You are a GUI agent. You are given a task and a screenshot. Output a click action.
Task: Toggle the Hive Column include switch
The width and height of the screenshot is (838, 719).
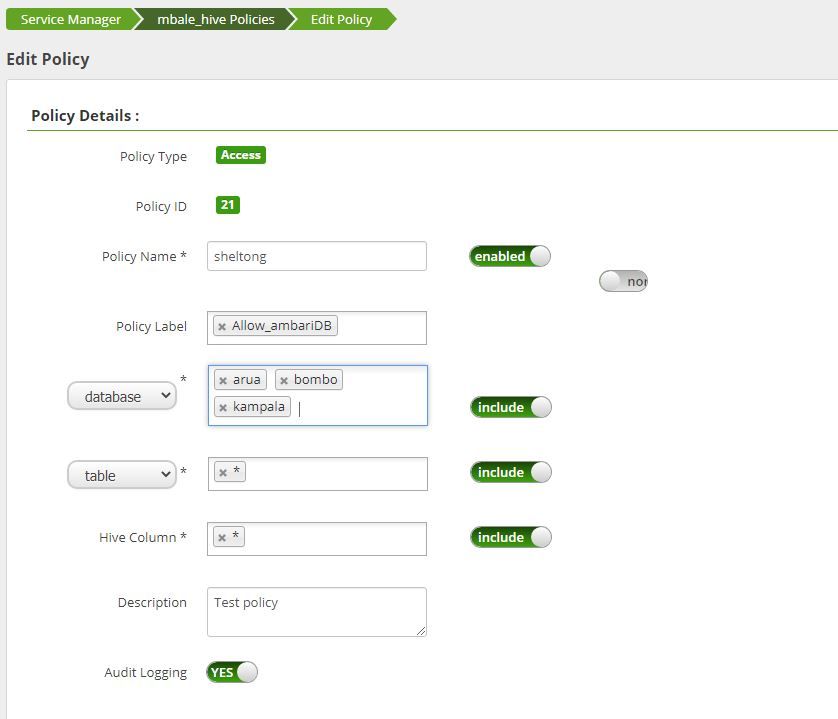510,537
